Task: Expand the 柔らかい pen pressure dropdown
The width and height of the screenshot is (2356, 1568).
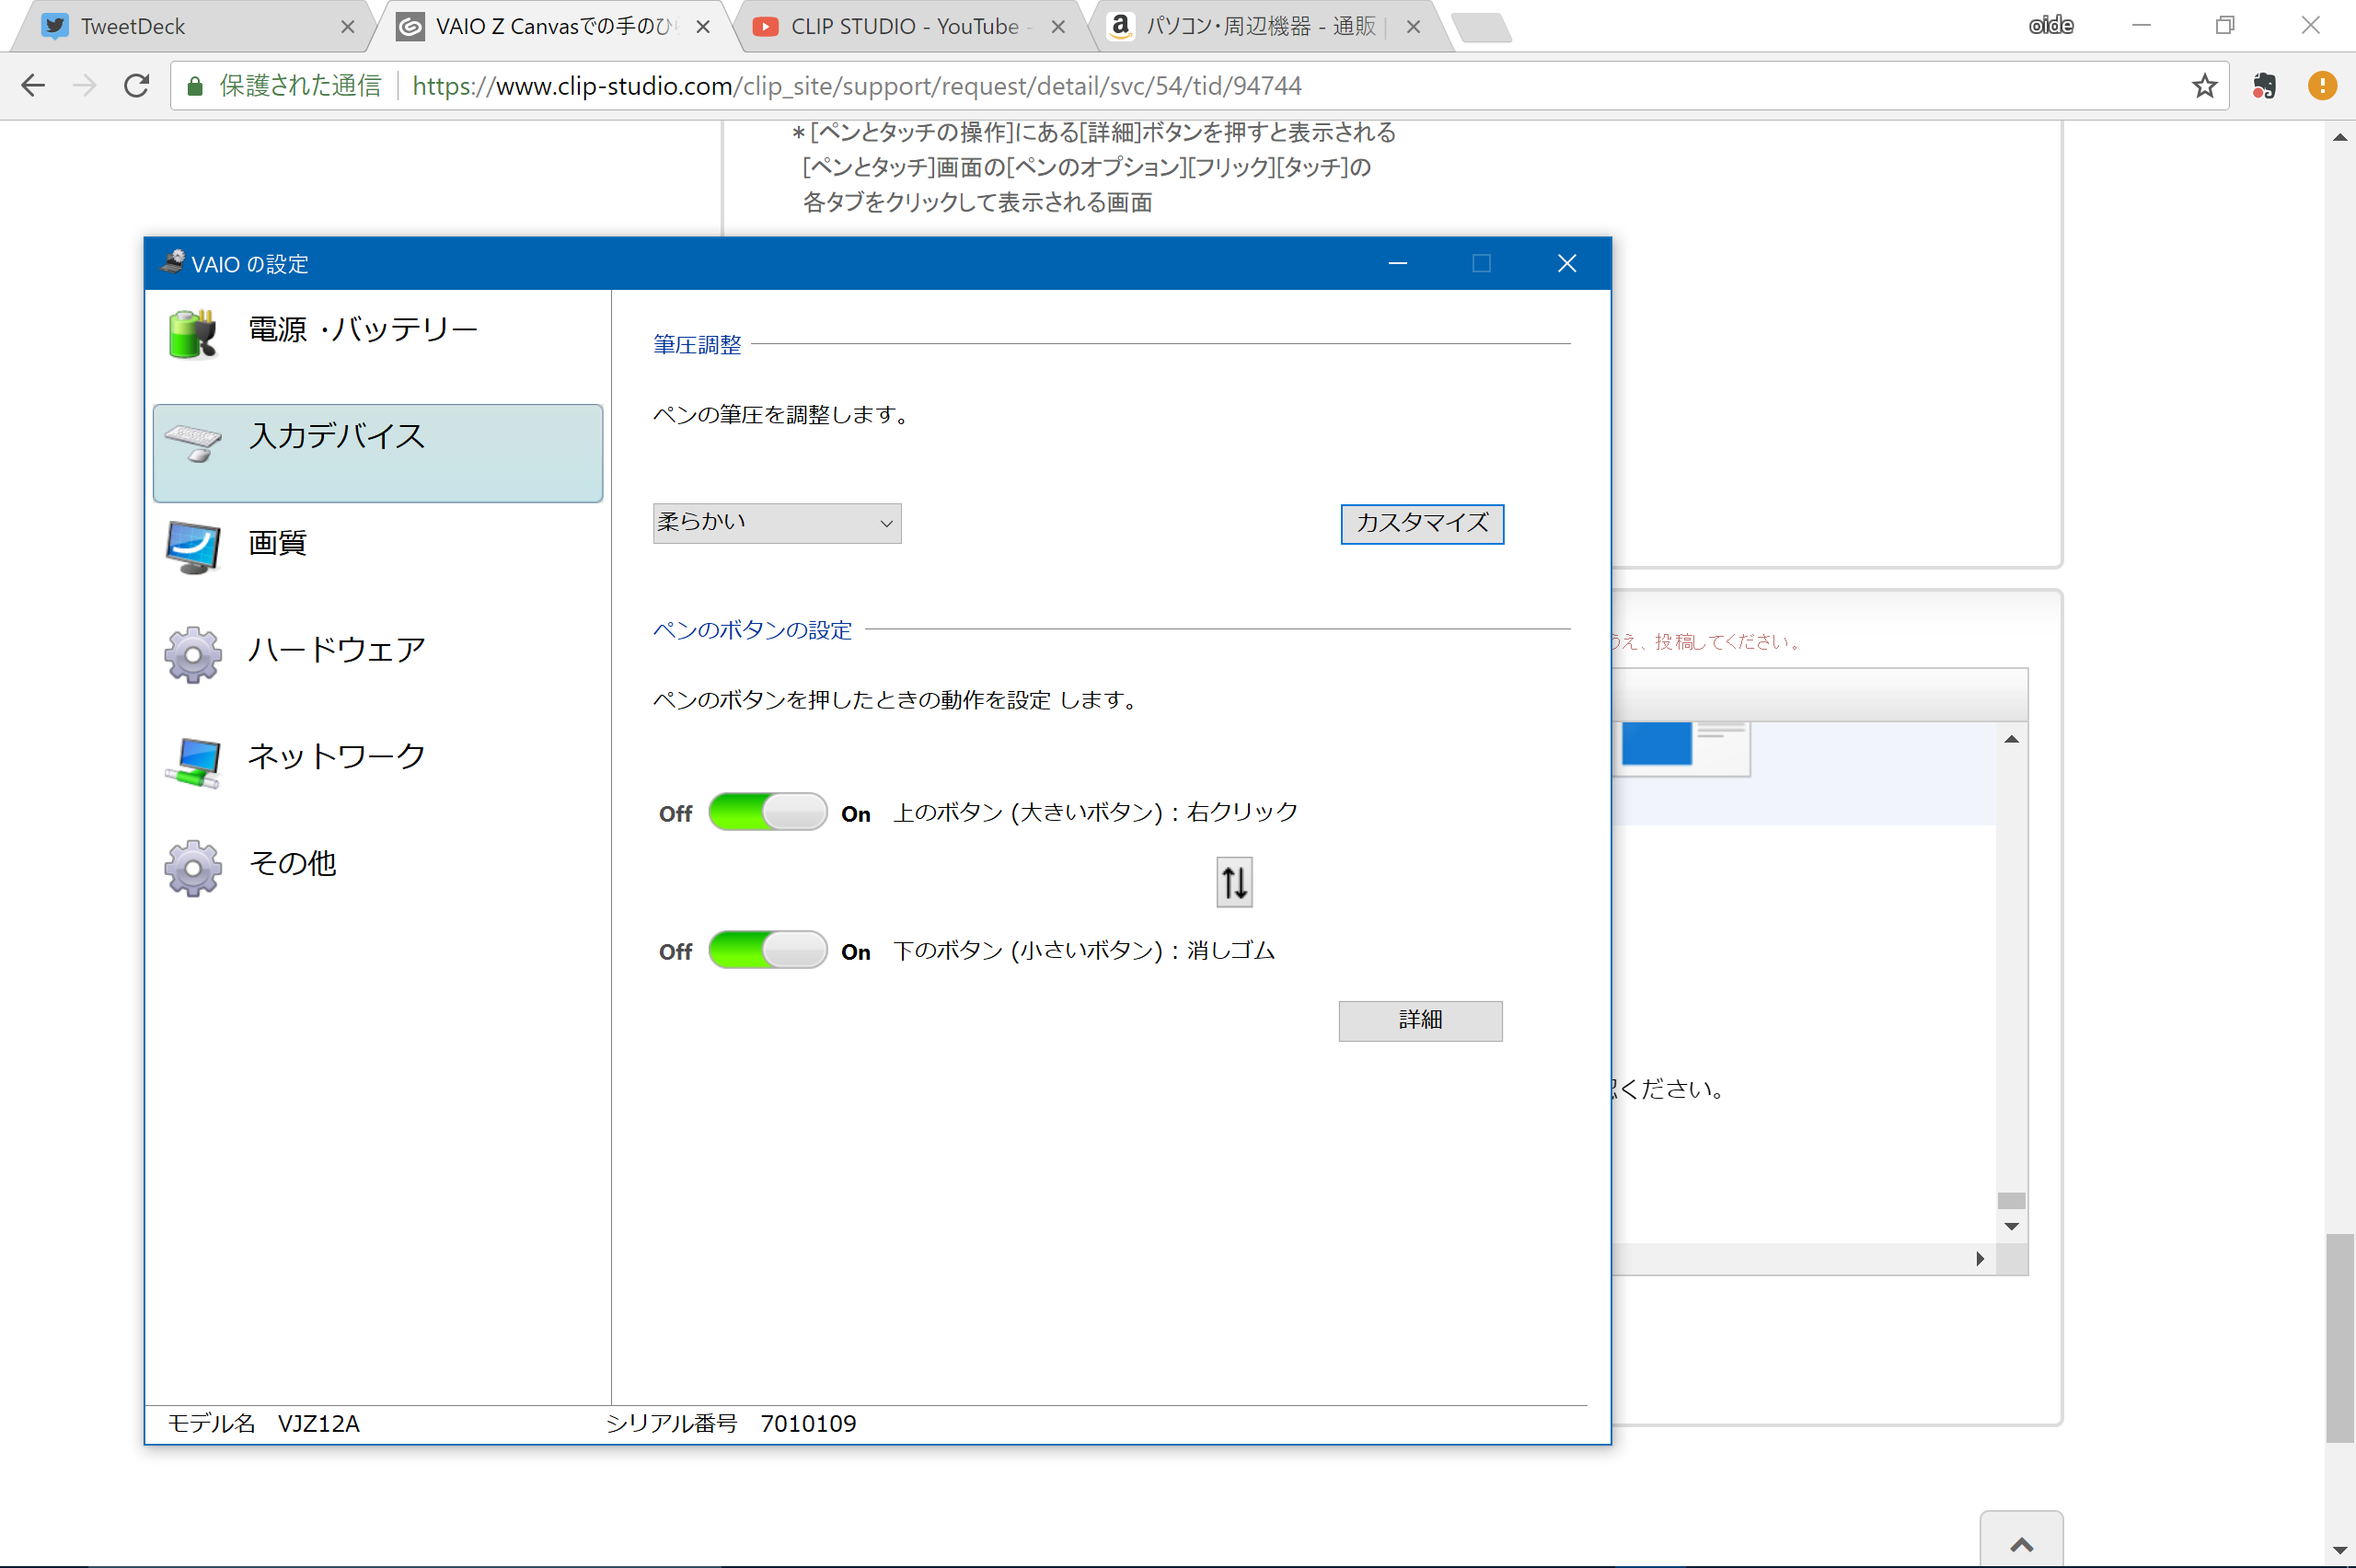Action: pos(776,523)
